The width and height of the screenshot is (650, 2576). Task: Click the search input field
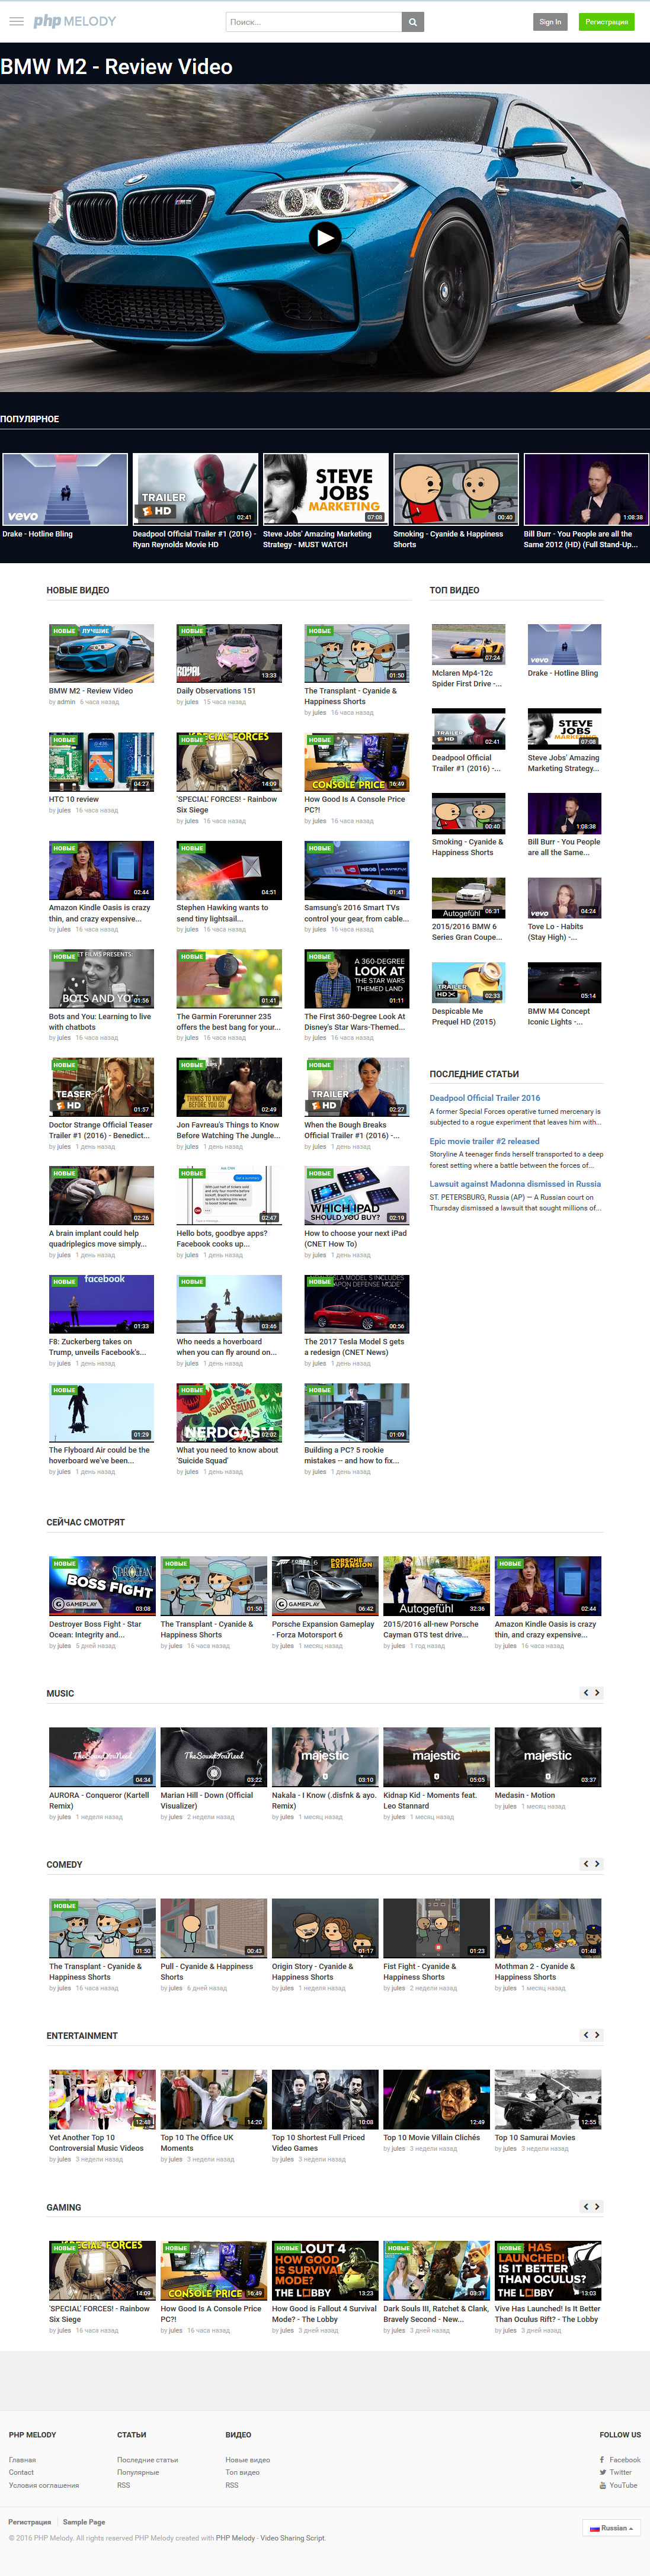click(x=314, y=21)
